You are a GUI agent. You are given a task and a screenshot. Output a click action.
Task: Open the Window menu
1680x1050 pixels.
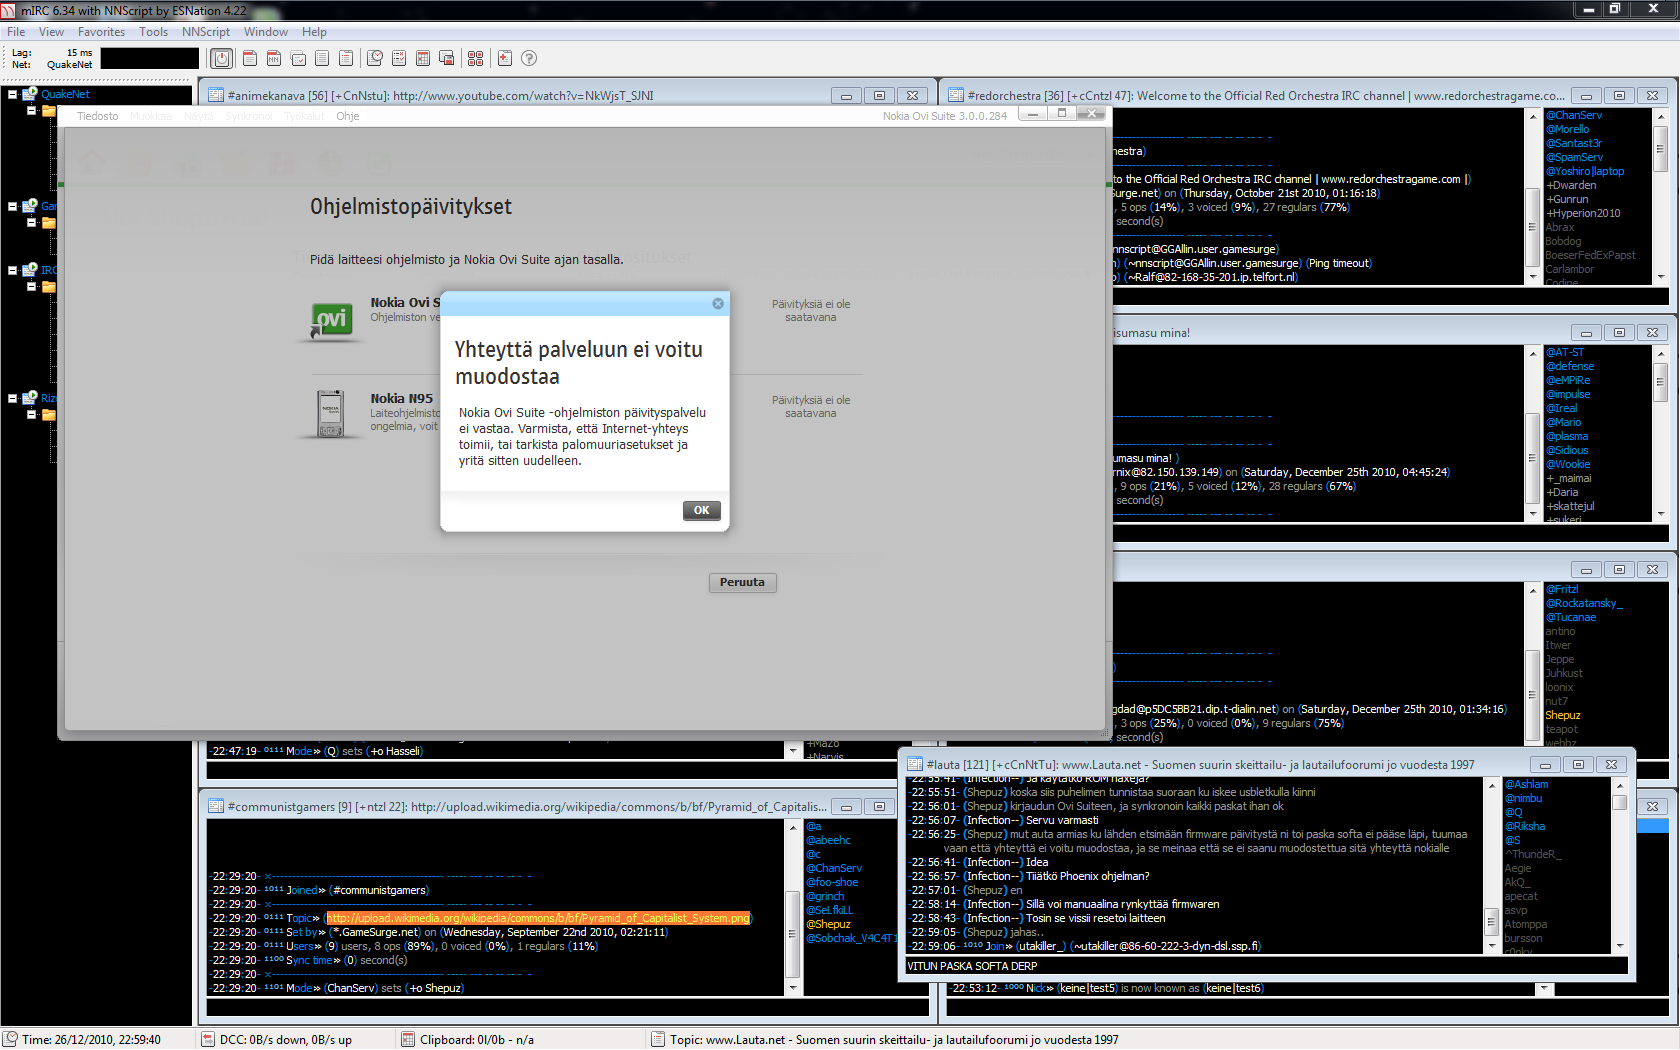266,32
